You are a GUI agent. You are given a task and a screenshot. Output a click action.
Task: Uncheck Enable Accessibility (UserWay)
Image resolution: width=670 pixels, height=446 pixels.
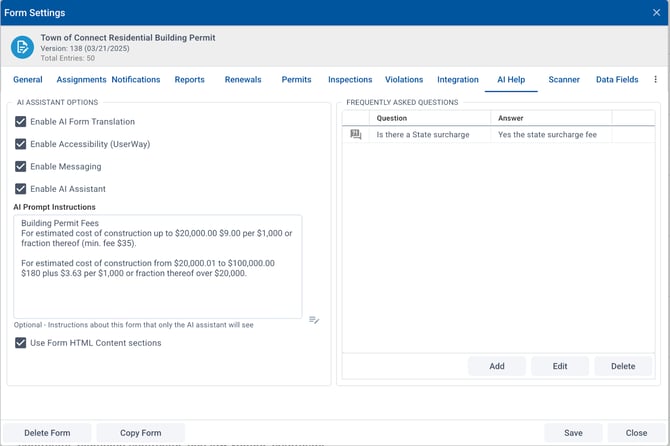[21, 144]
